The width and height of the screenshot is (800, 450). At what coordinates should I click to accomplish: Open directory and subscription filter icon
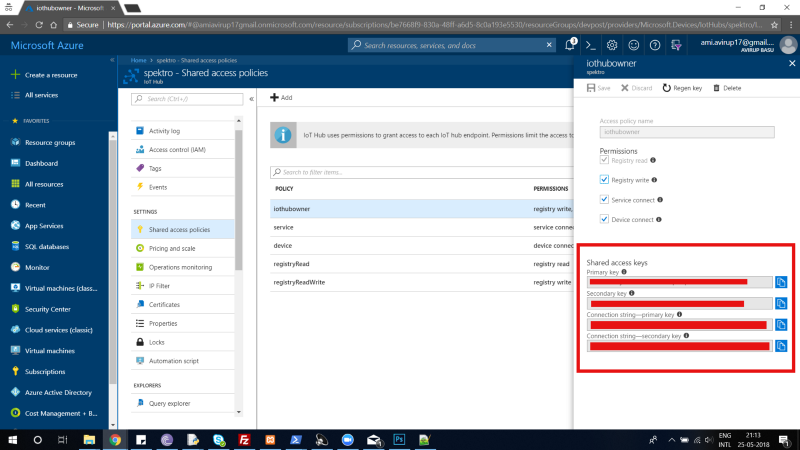click(x=676, y=45)
